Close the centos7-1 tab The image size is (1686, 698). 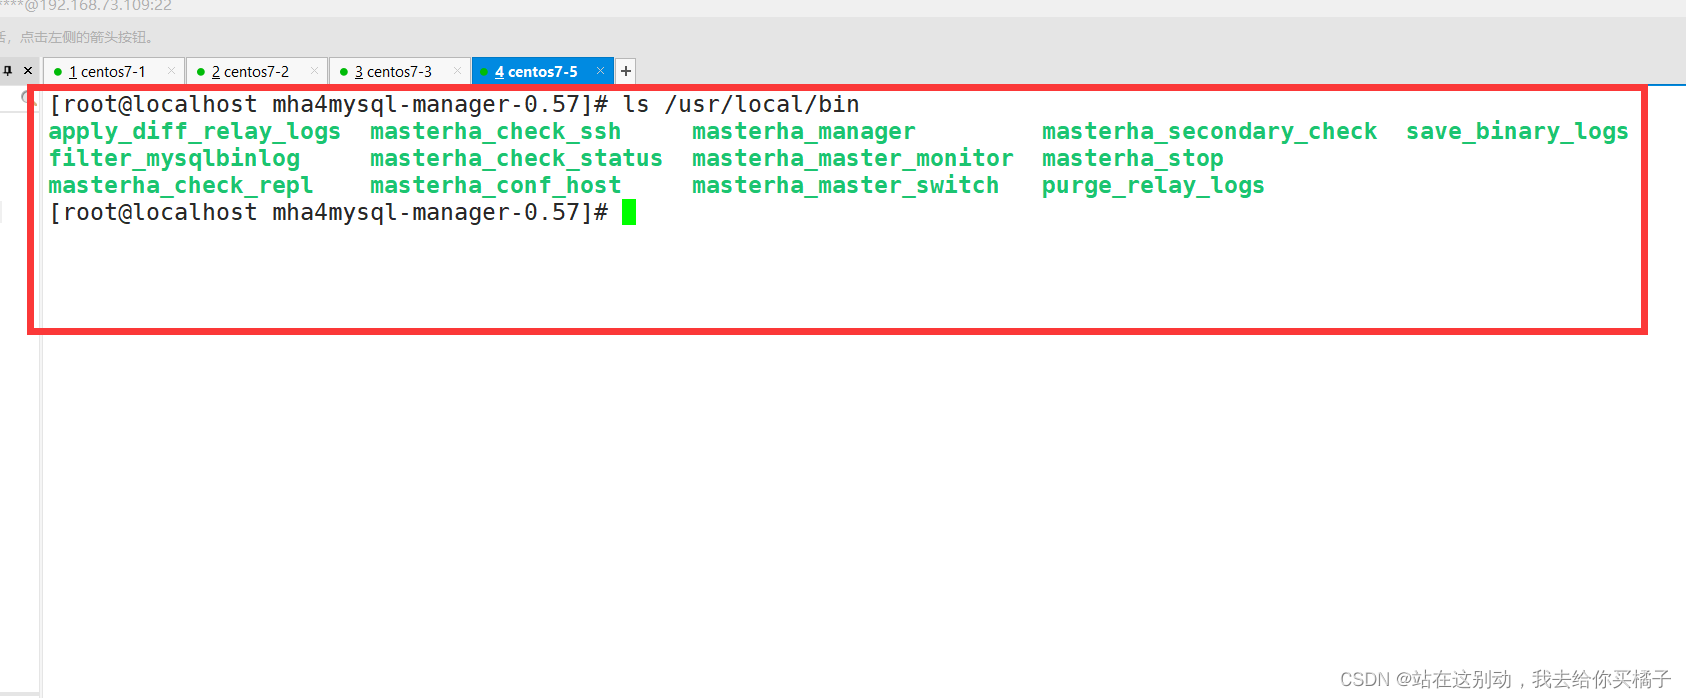[171, 71]
